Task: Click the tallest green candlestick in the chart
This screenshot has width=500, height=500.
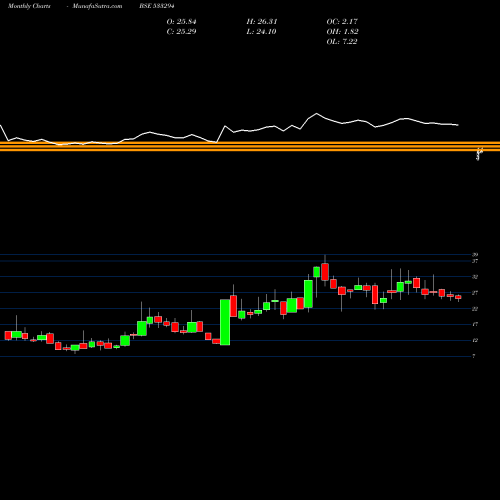Action: pos(225,322)
